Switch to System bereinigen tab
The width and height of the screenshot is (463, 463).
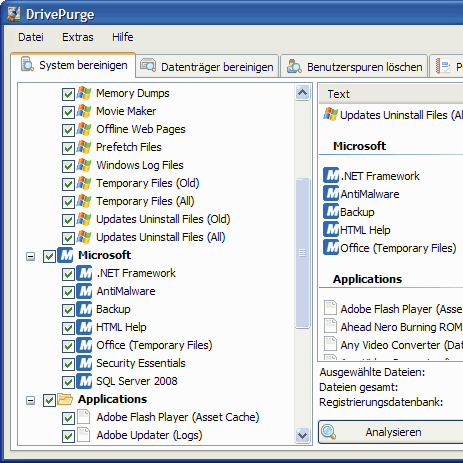73,65
